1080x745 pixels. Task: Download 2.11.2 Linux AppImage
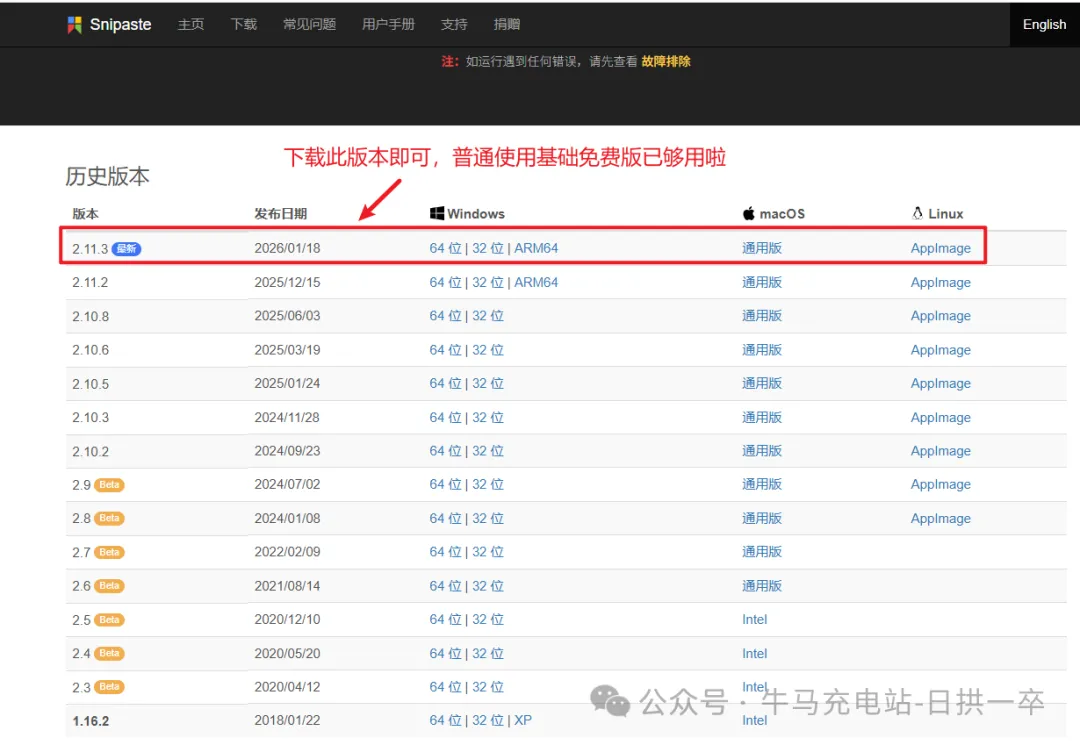pyautogui.click(x=940, y=282)
